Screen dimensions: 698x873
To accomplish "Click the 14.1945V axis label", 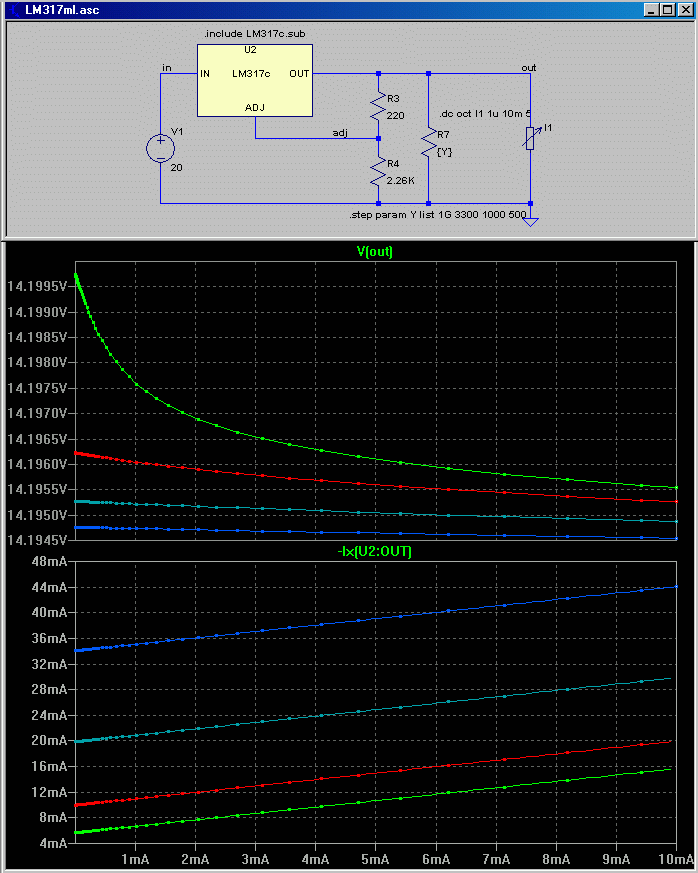I will (x=37, y=540).
